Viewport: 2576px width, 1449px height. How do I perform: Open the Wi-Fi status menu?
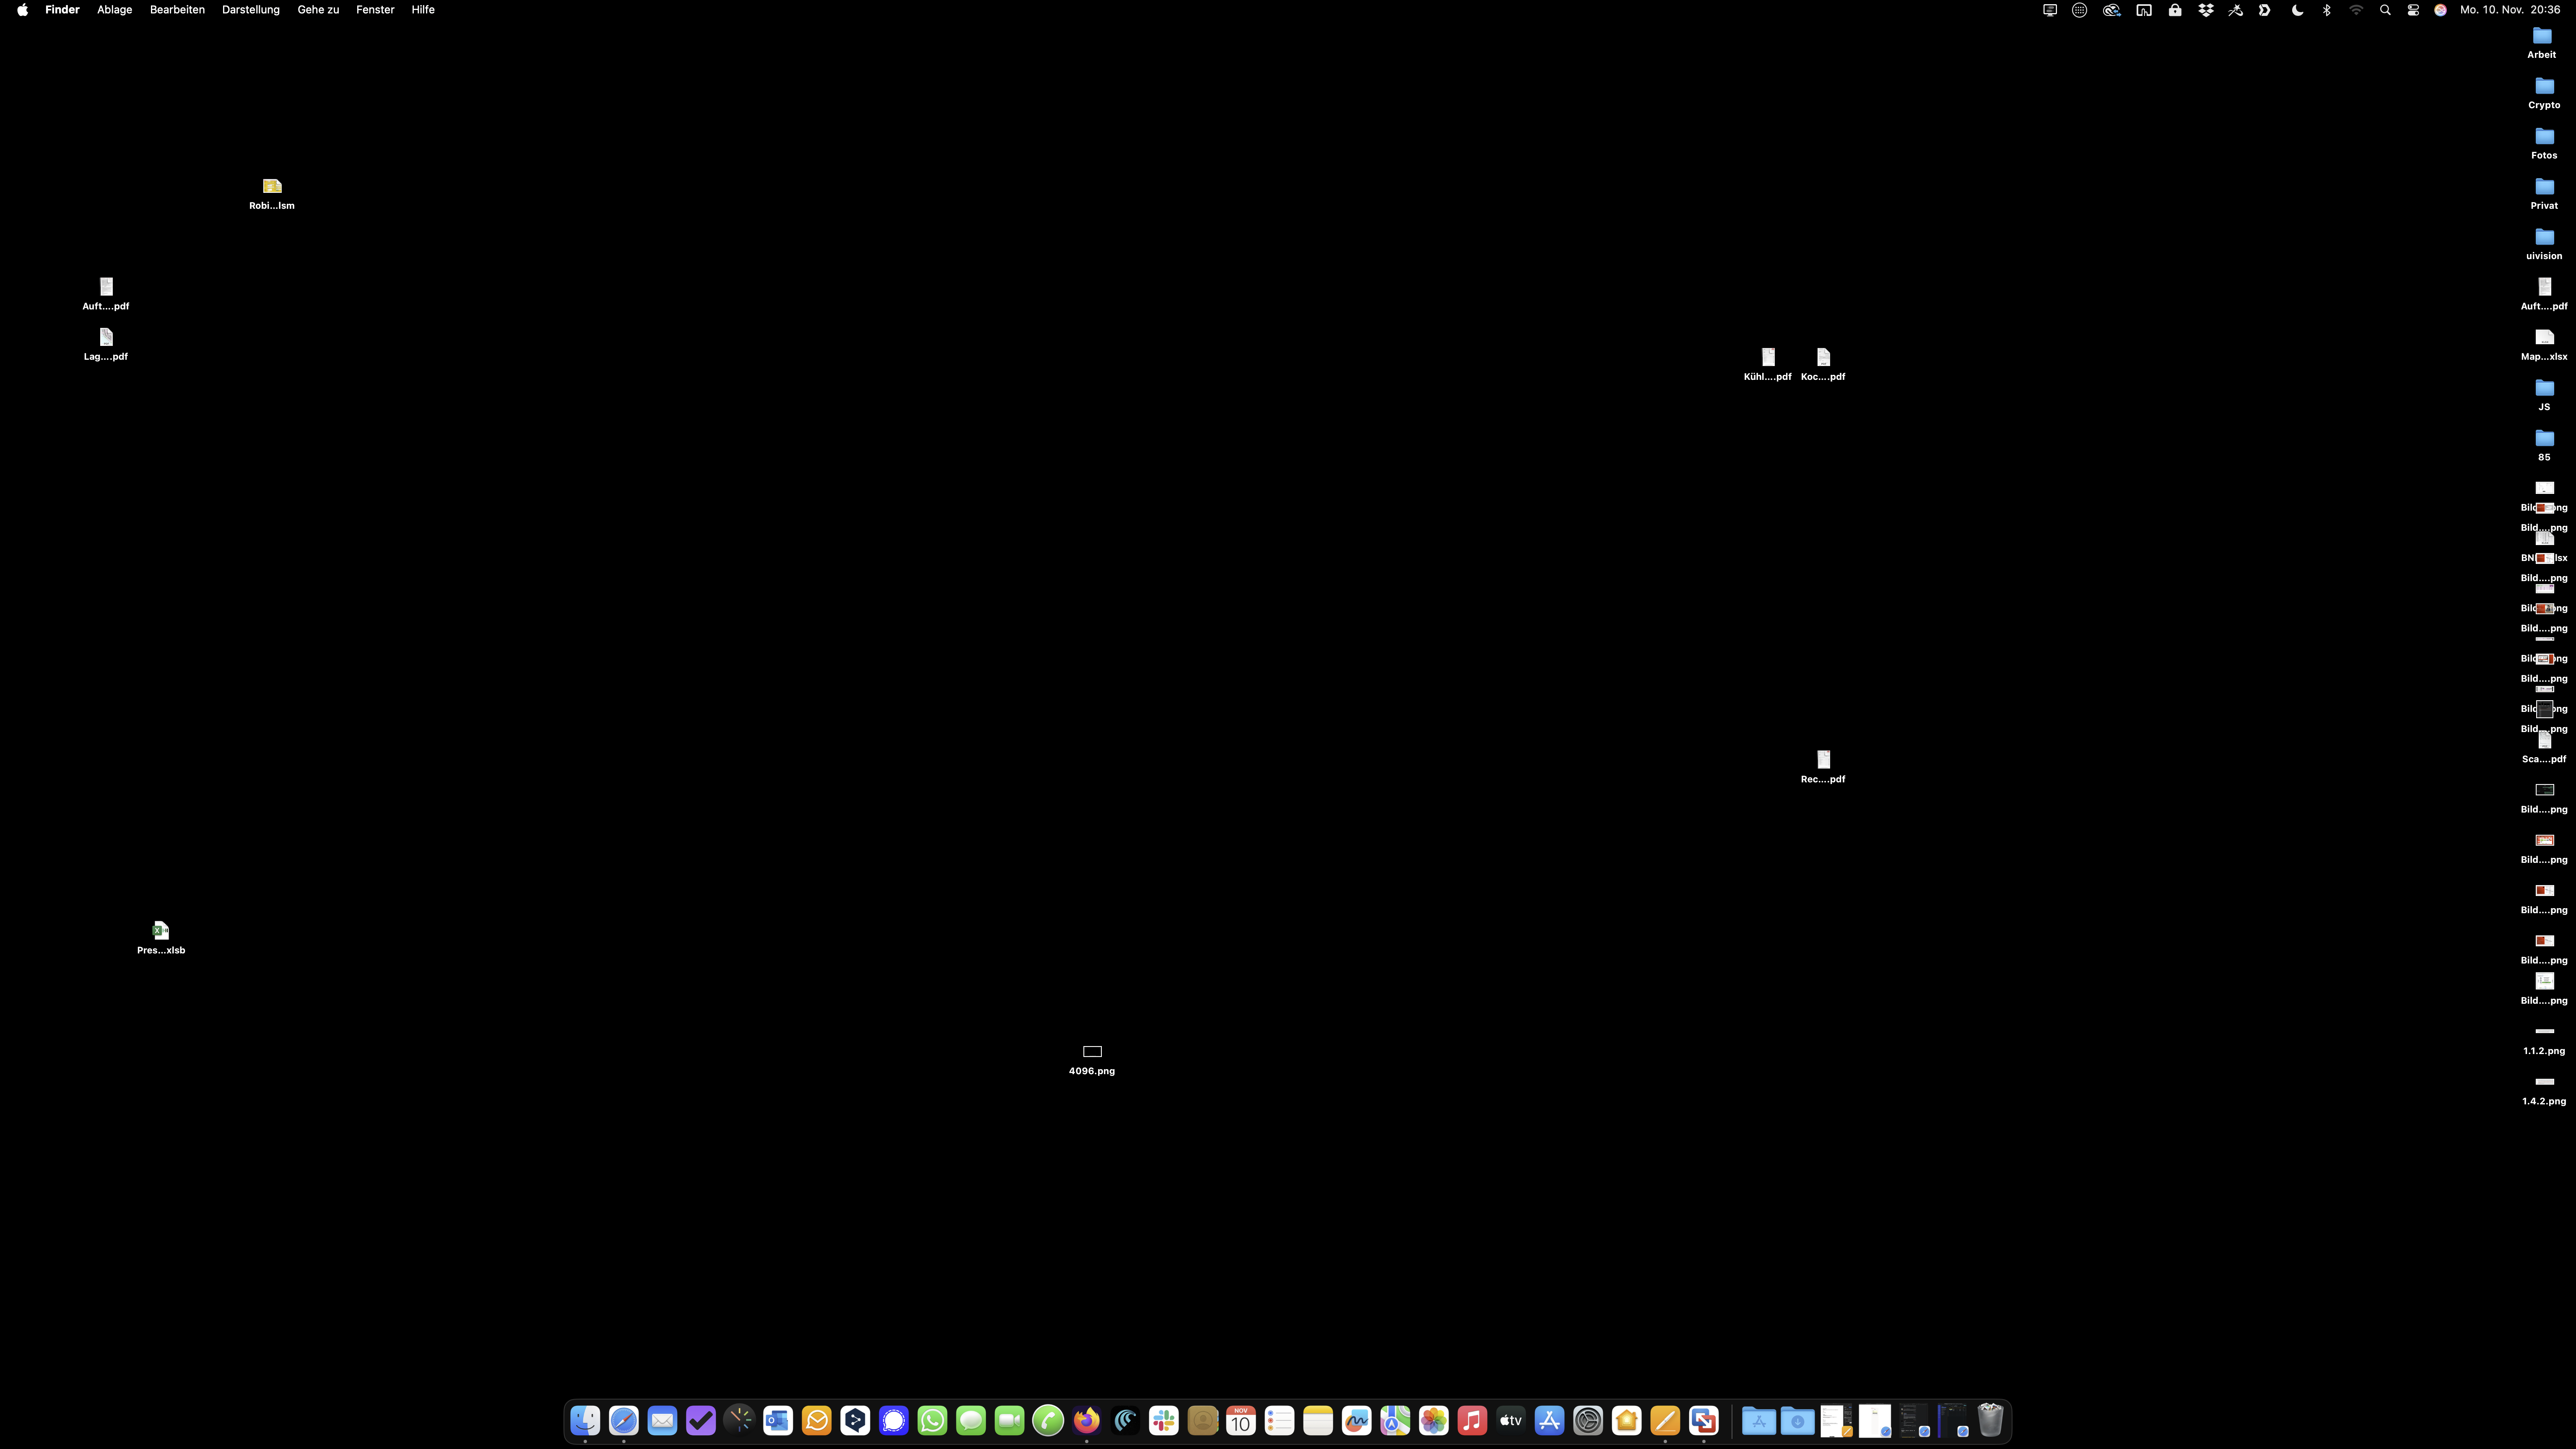[x=2356, y=10]
